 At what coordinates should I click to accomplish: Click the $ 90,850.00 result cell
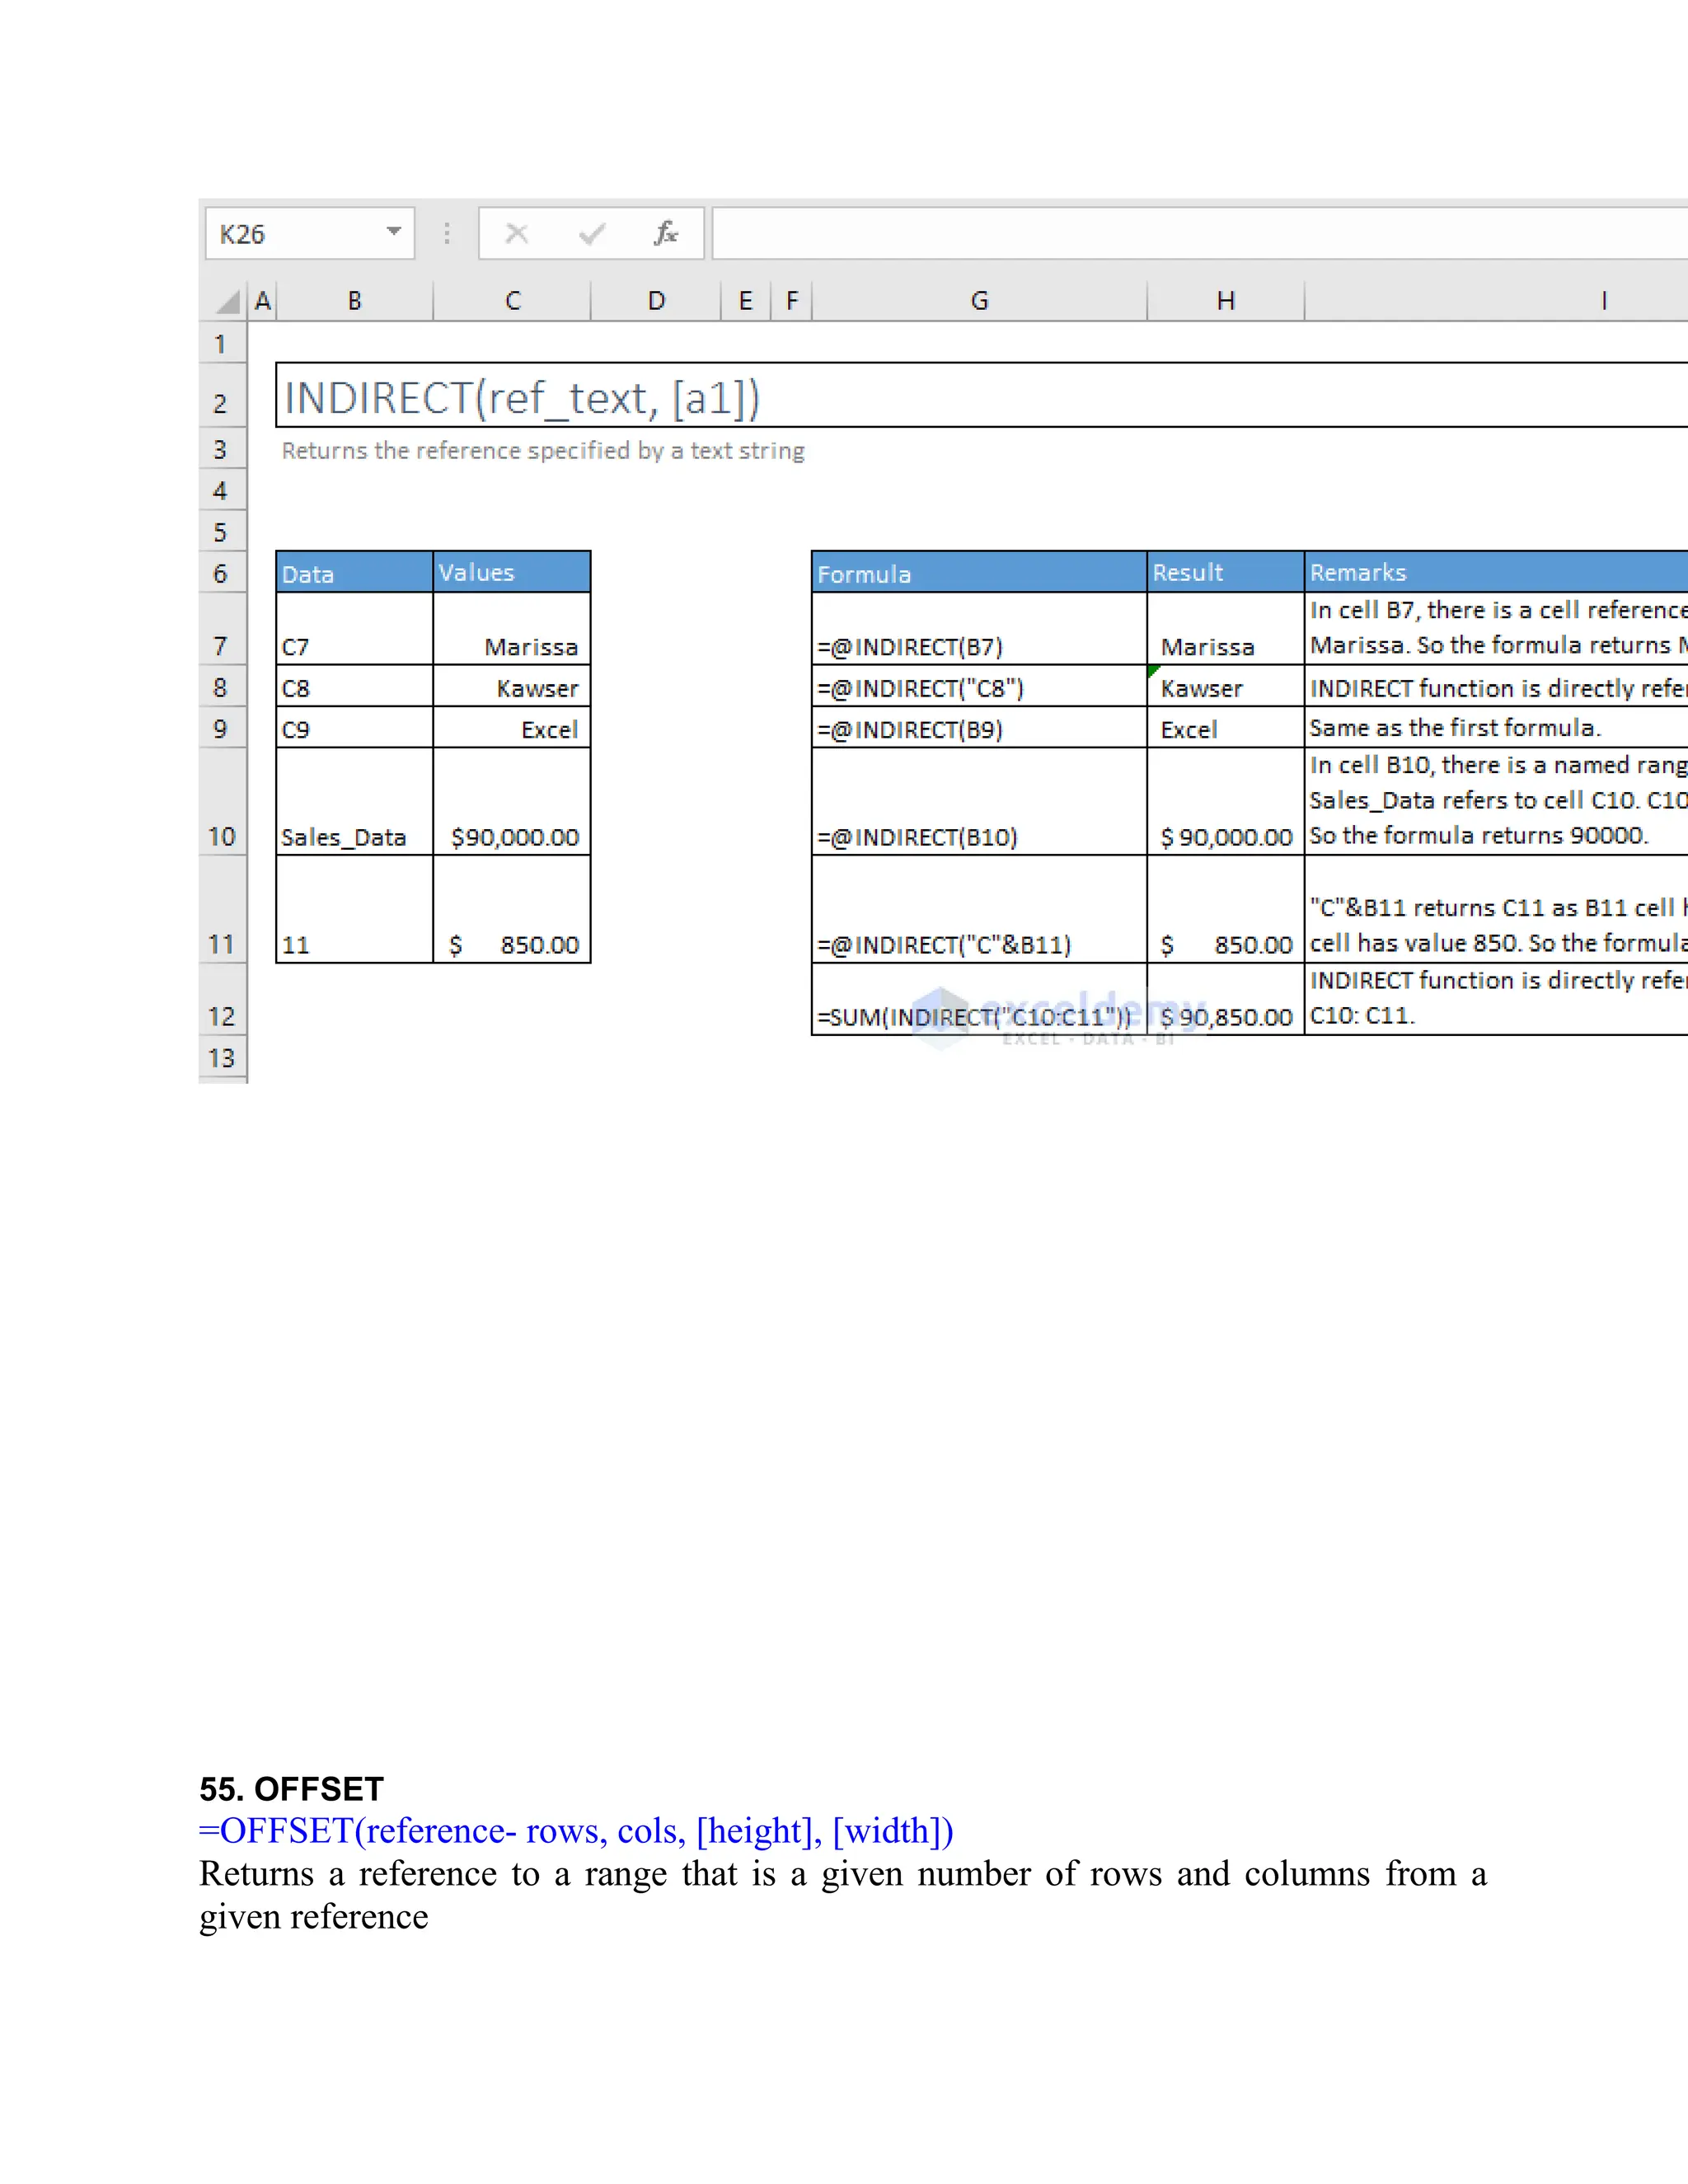click(1226, 999)
